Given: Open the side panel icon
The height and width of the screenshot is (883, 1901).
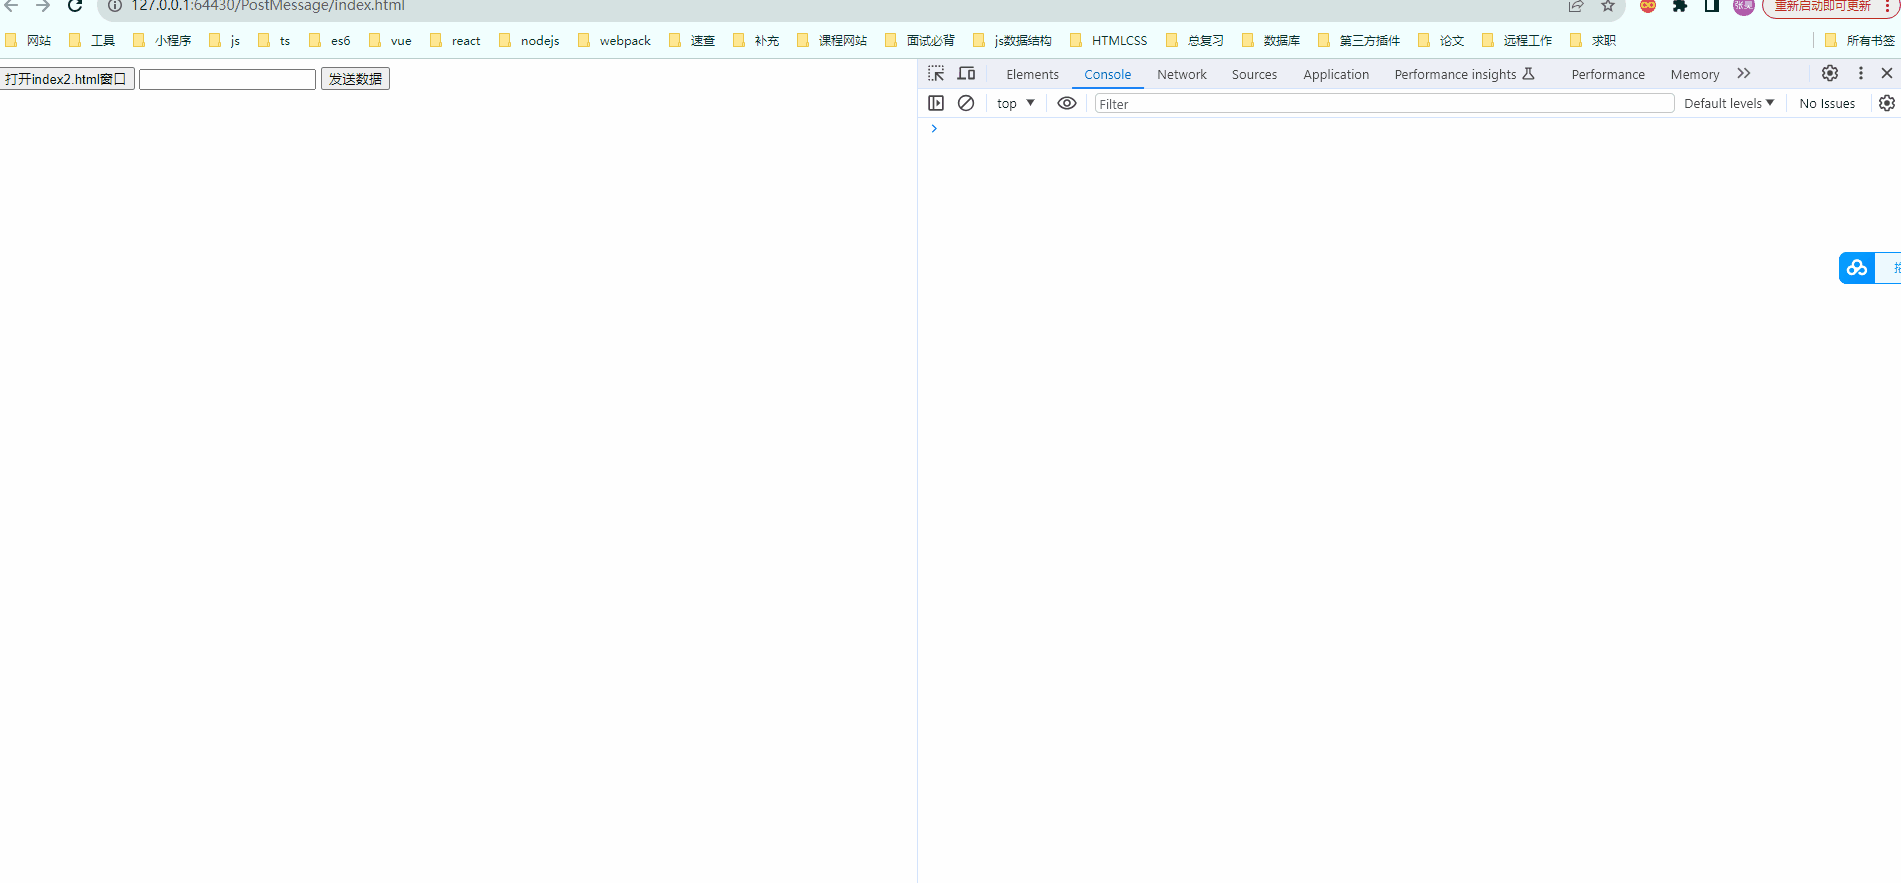Looking at the screenshot, I should pyautogui.click(x=1712, y=6).
